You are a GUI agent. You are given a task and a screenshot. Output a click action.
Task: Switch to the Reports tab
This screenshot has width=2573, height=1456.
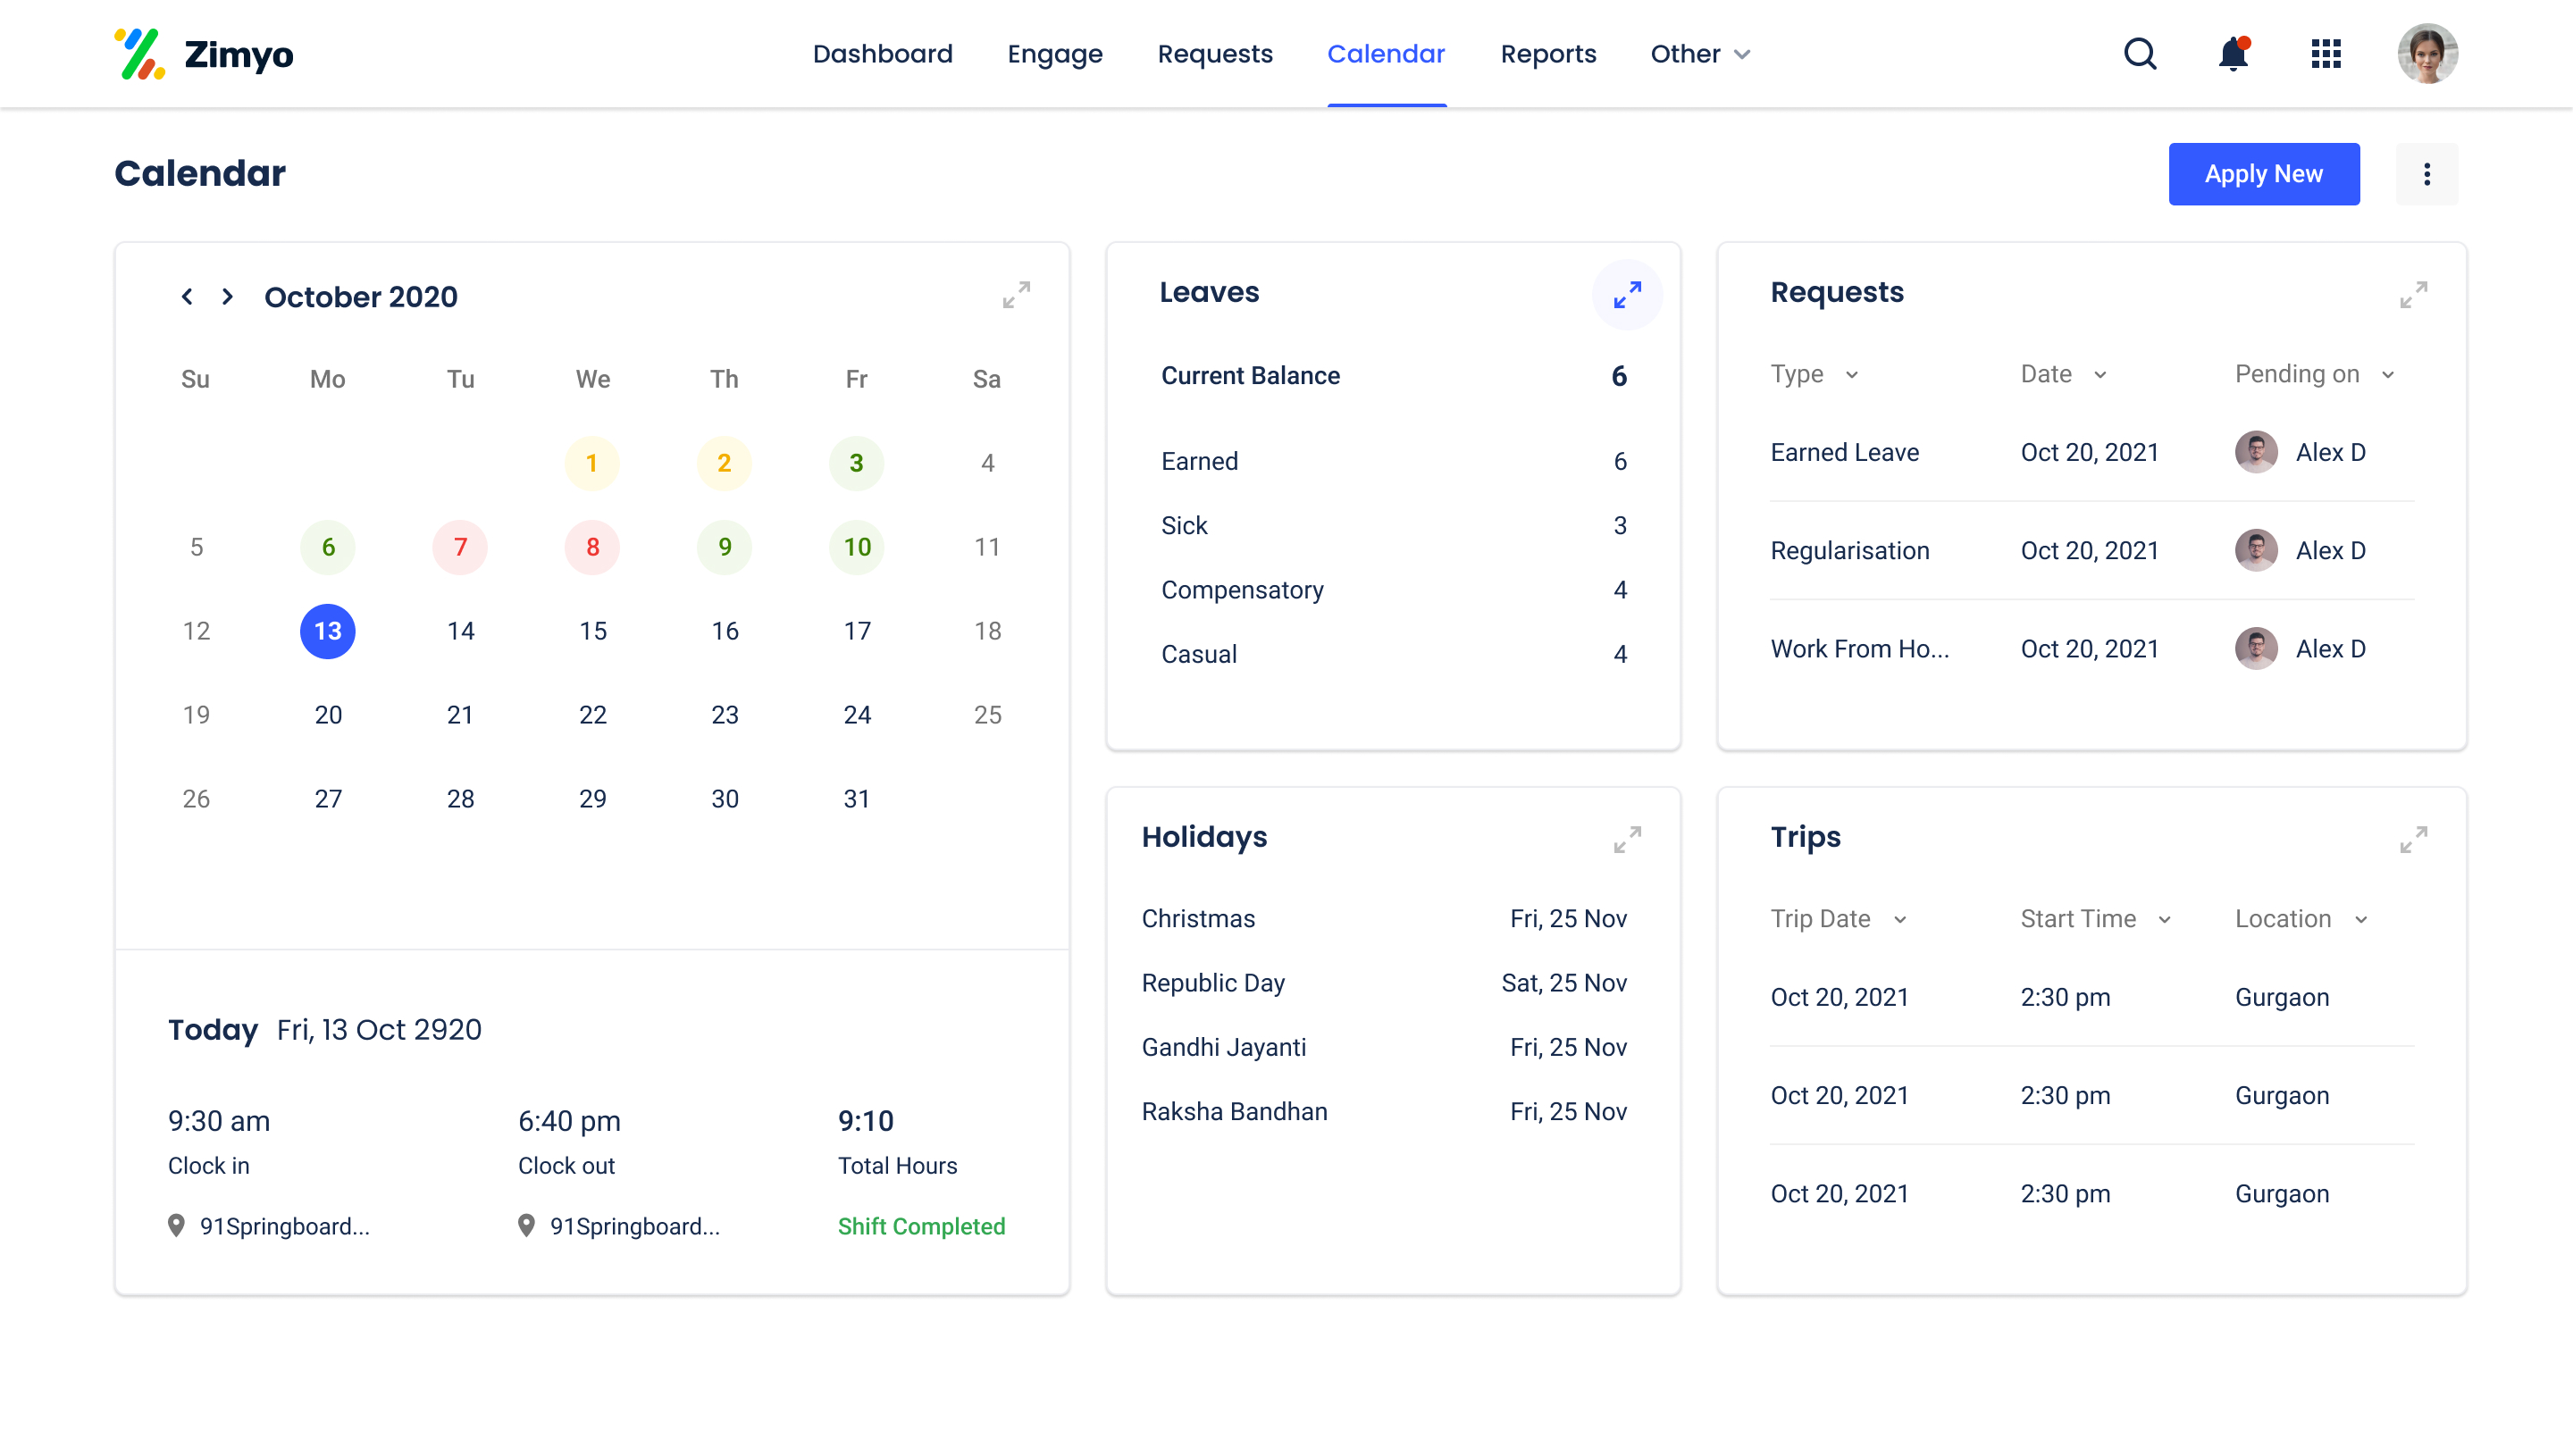click(1548, 54)
